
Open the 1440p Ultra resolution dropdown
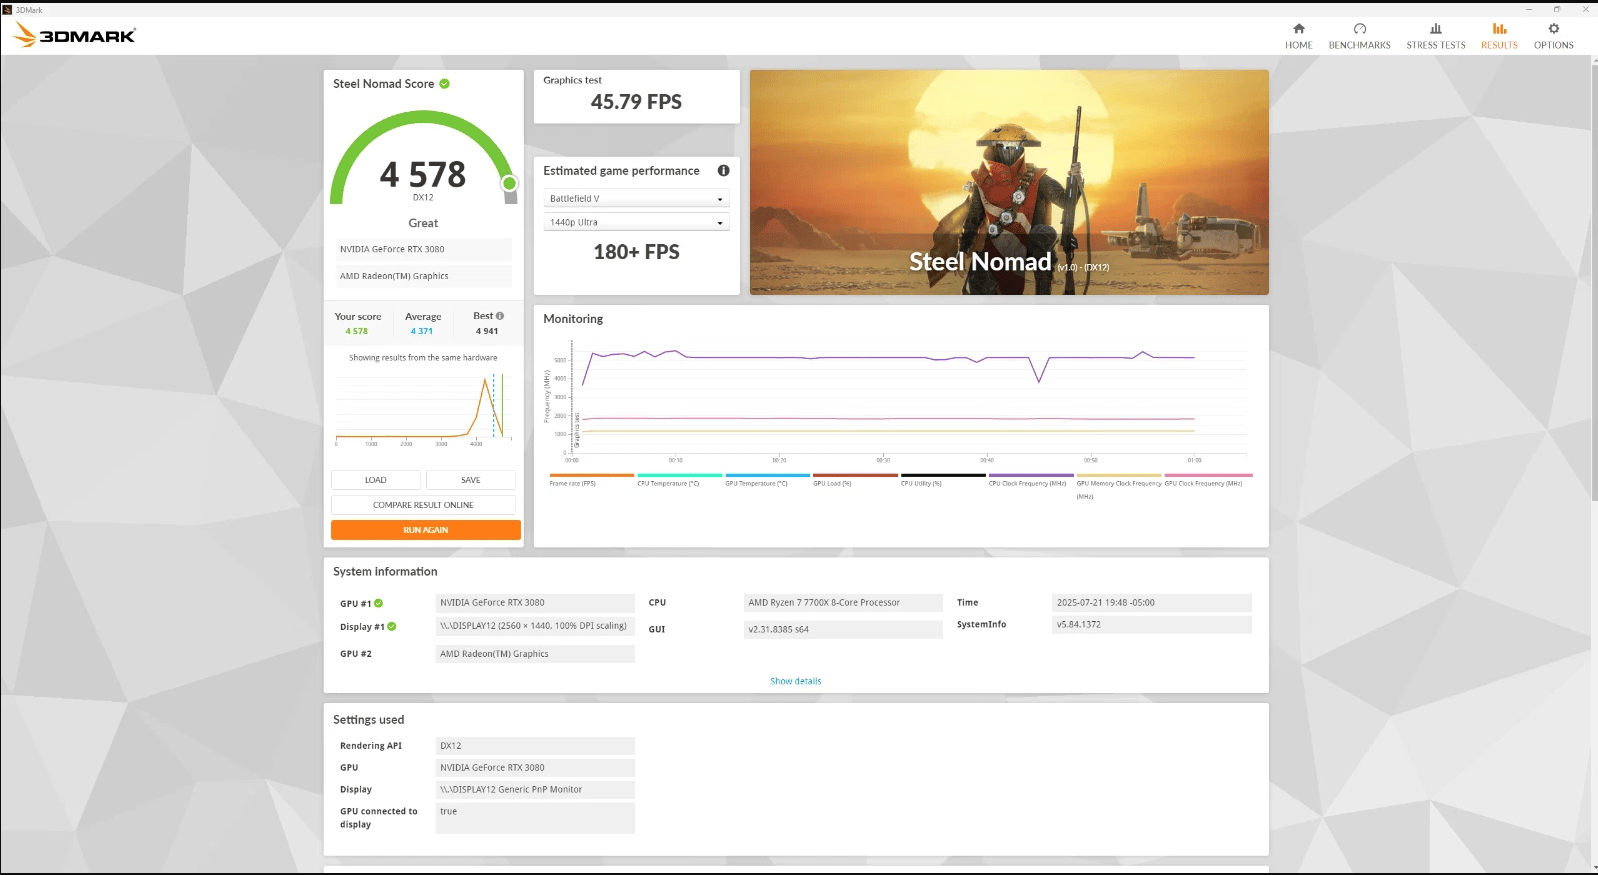[x=636, y=222]
